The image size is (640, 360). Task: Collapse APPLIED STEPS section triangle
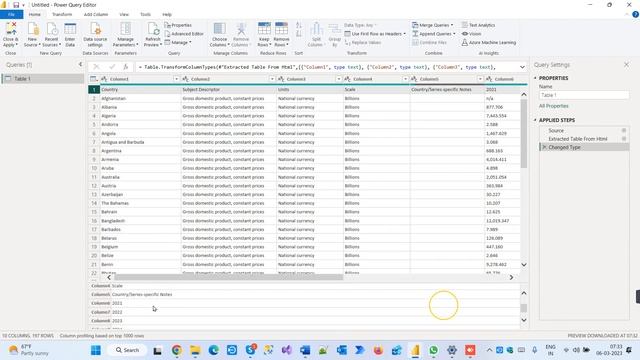pyautogui.click(x=535, y=120)
